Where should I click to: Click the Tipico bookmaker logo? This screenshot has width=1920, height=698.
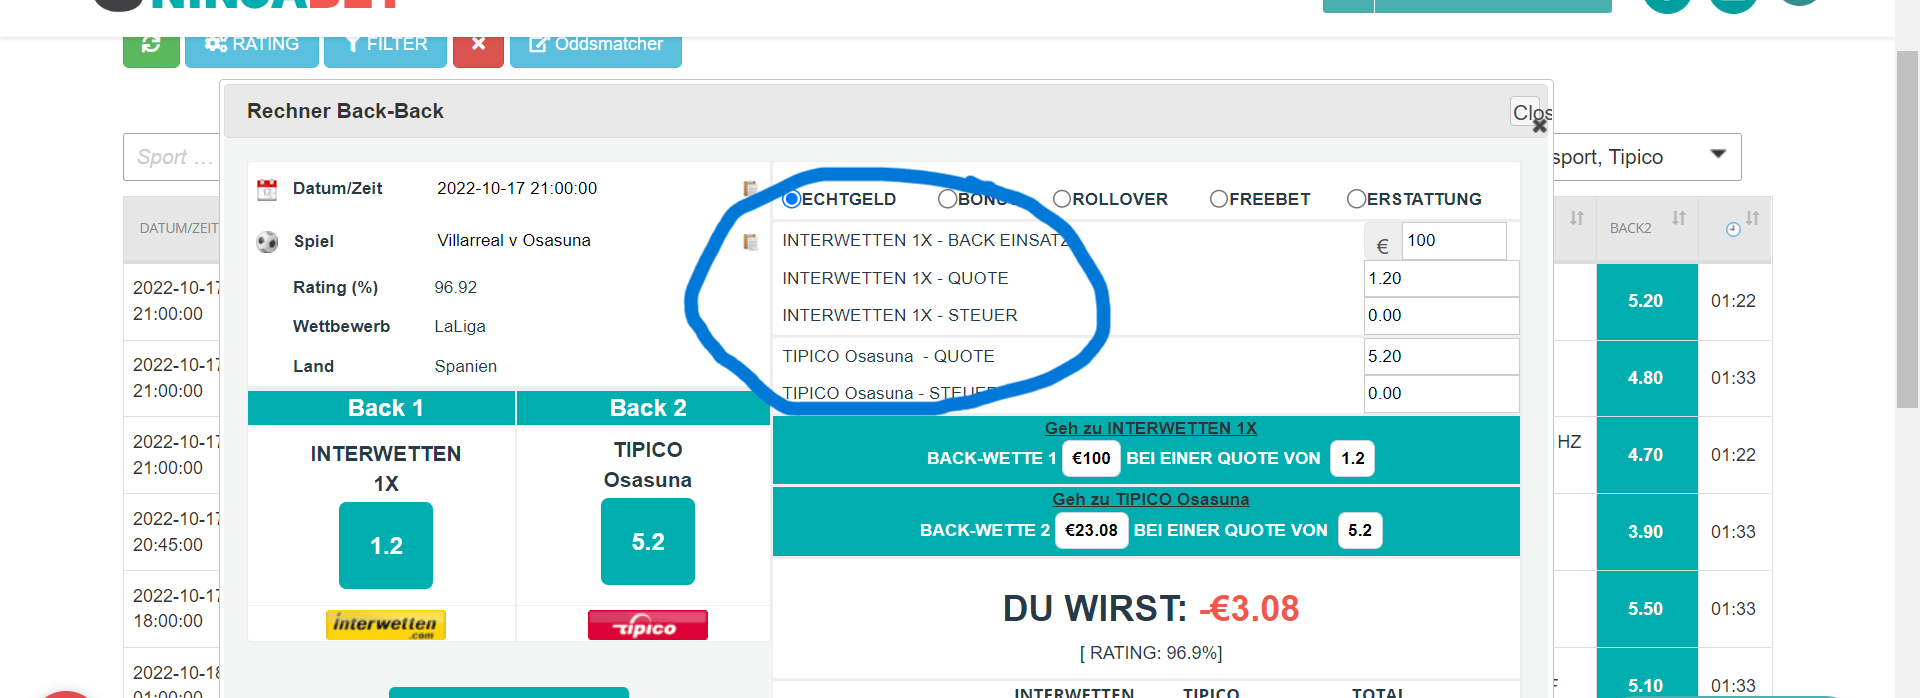tap(648, 625)
